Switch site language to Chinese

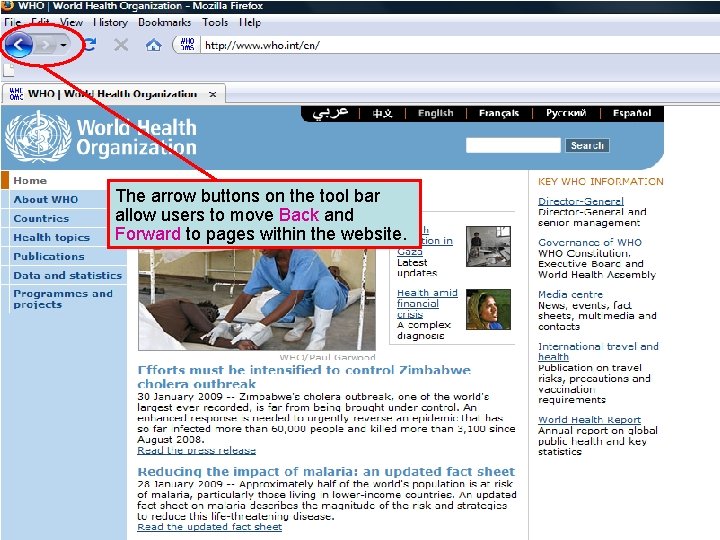pos(382,113)
